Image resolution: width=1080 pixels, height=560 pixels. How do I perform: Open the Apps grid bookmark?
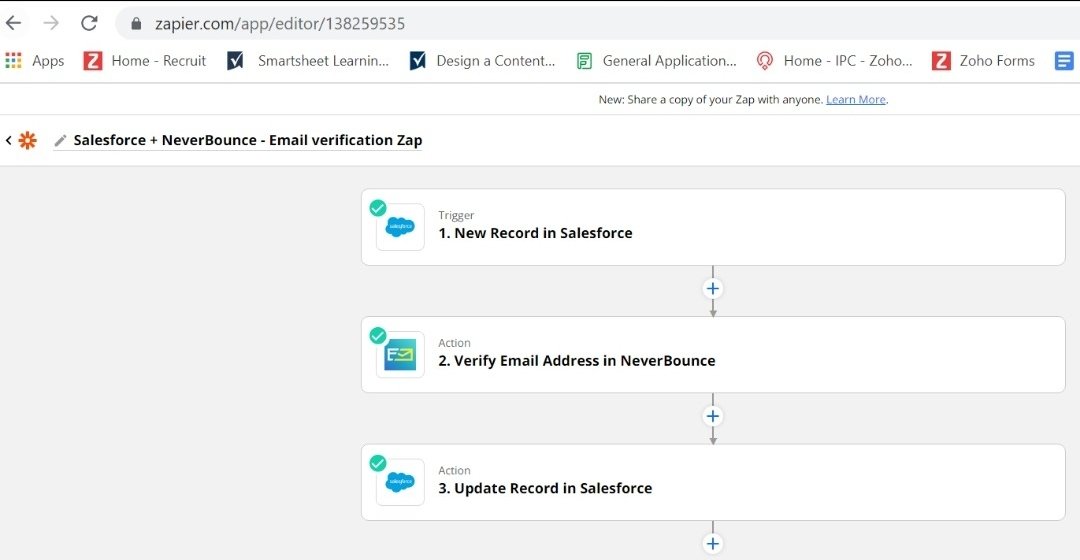34,61
